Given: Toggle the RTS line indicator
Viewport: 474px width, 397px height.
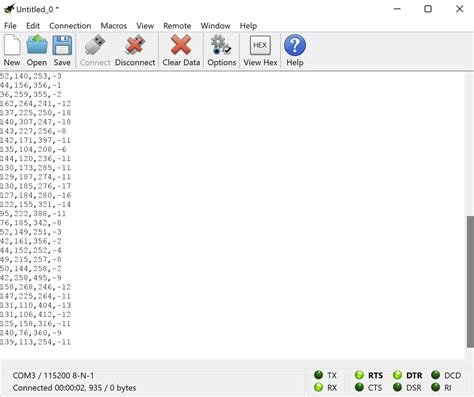Looking at the screenshot, I should (x=369, y=375).
